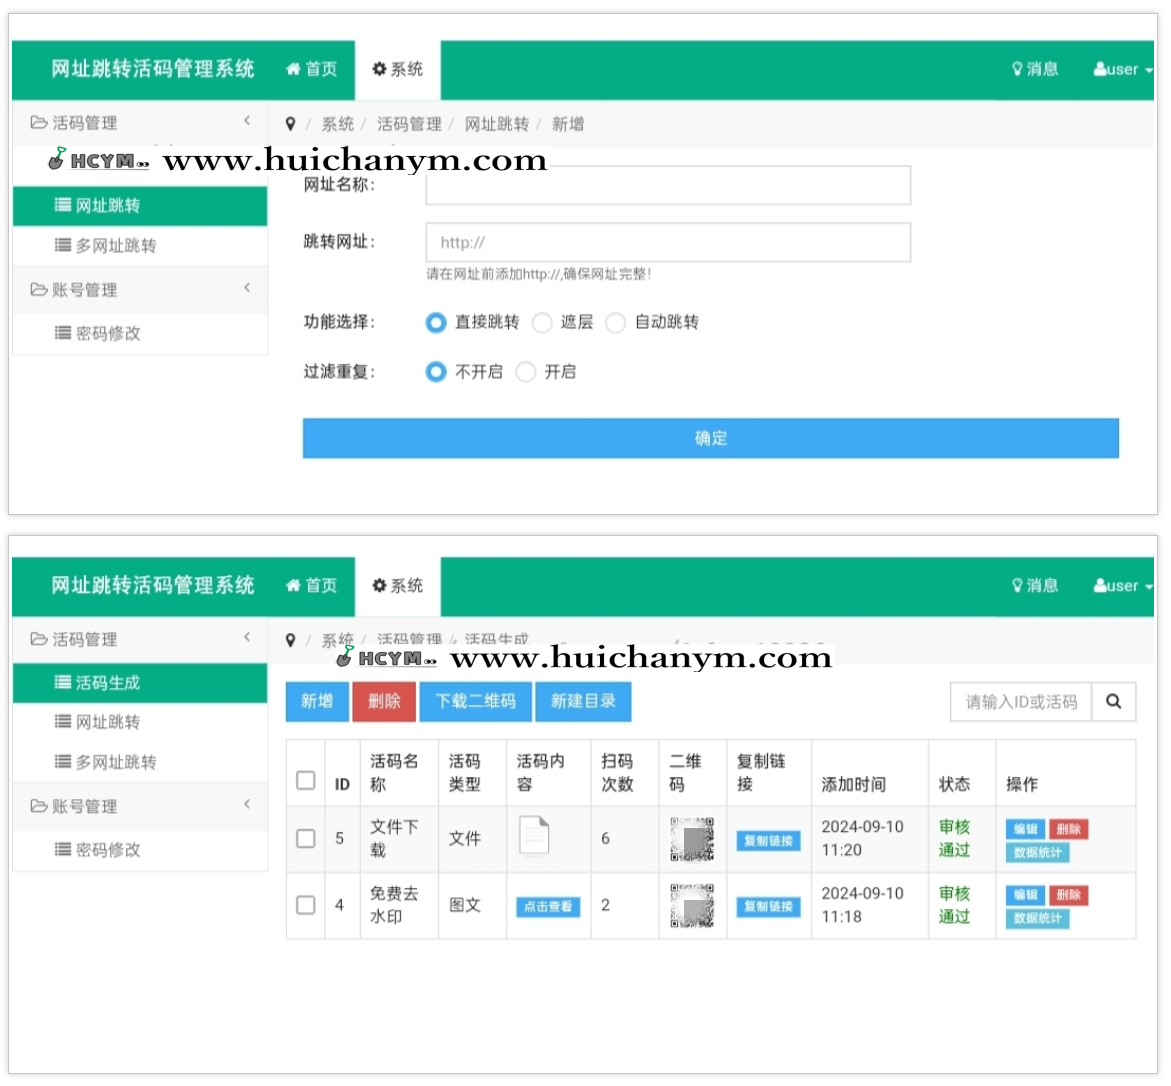Click the location pin in the 新增 breadcrumb
Viewport: 1171px width, 1086px height.
(x=290, y=124)
